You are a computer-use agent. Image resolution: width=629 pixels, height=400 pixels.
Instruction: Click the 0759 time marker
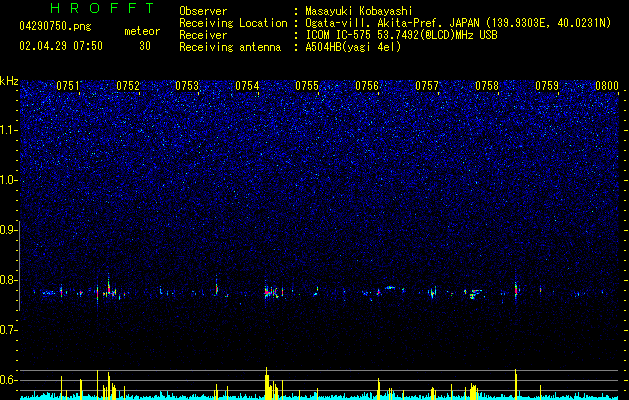pos(547,86)
